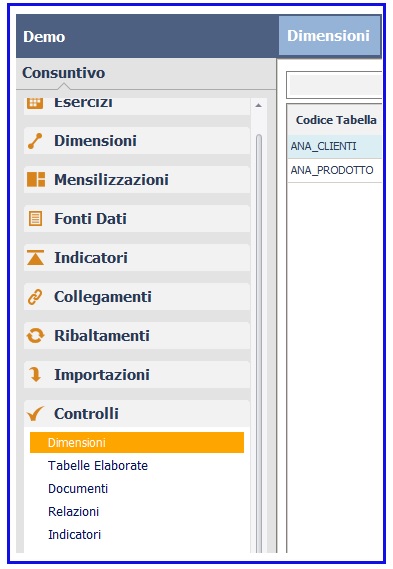Click the Controlli checkmark icon
Viewport: 393px width, 569px height.
tap(36, 414)
